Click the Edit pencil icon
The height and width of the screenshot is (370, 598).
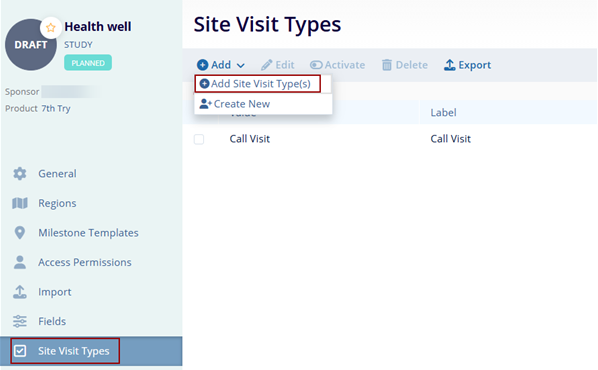point(267,65)
